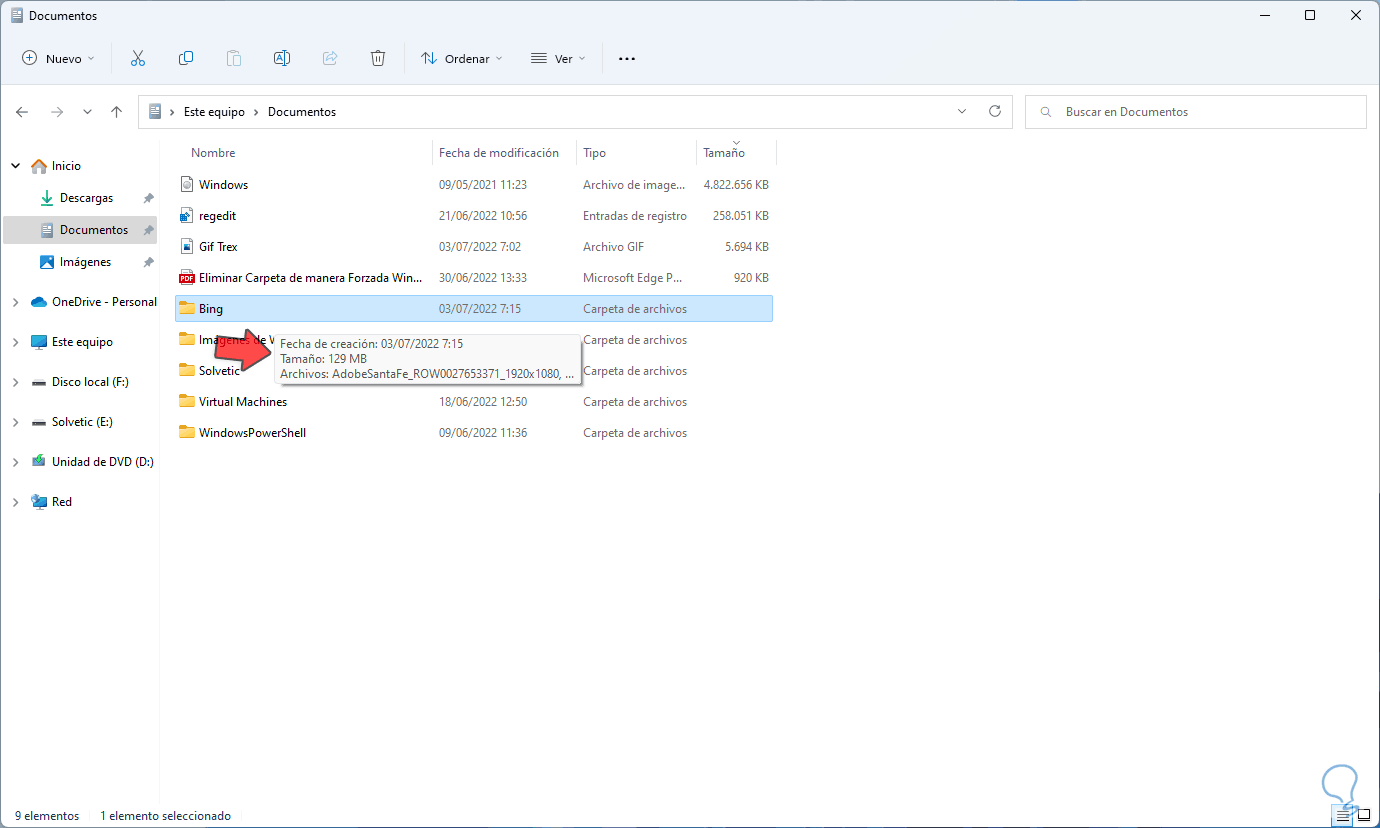Viewport: 1380px width, 828px height.
Task: Click the Copy icon in toolbar
Action: click(186, 59)
